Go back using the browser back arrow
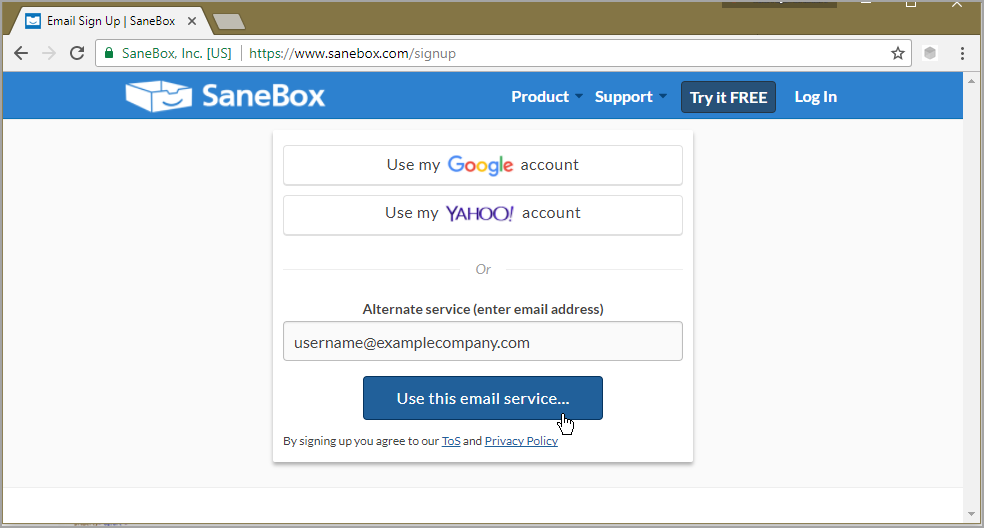Screen dimensions: 984x528 [21, 53]
